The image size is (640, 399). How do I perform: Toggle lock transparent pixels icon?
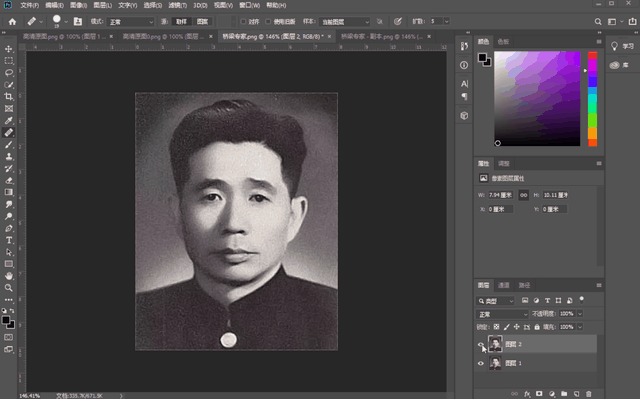496,327
